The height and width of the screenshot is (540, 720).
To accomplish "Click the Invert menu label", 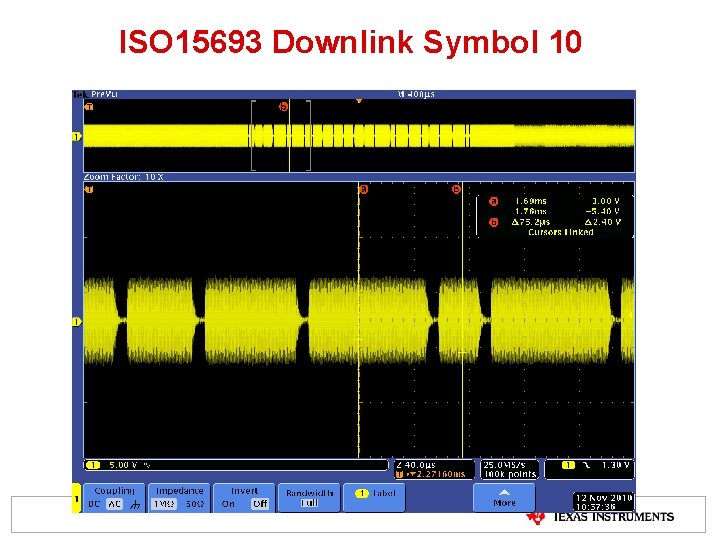I will coord(244,490).
